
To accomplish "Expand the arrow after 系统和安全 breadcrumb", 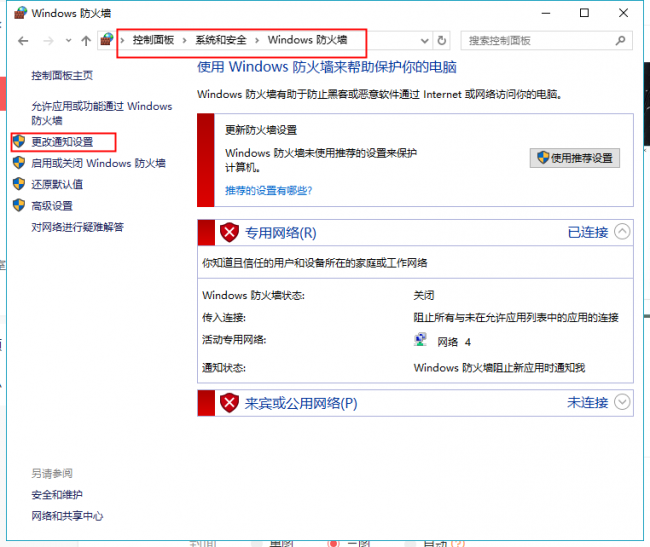I will tap(257, 40).
